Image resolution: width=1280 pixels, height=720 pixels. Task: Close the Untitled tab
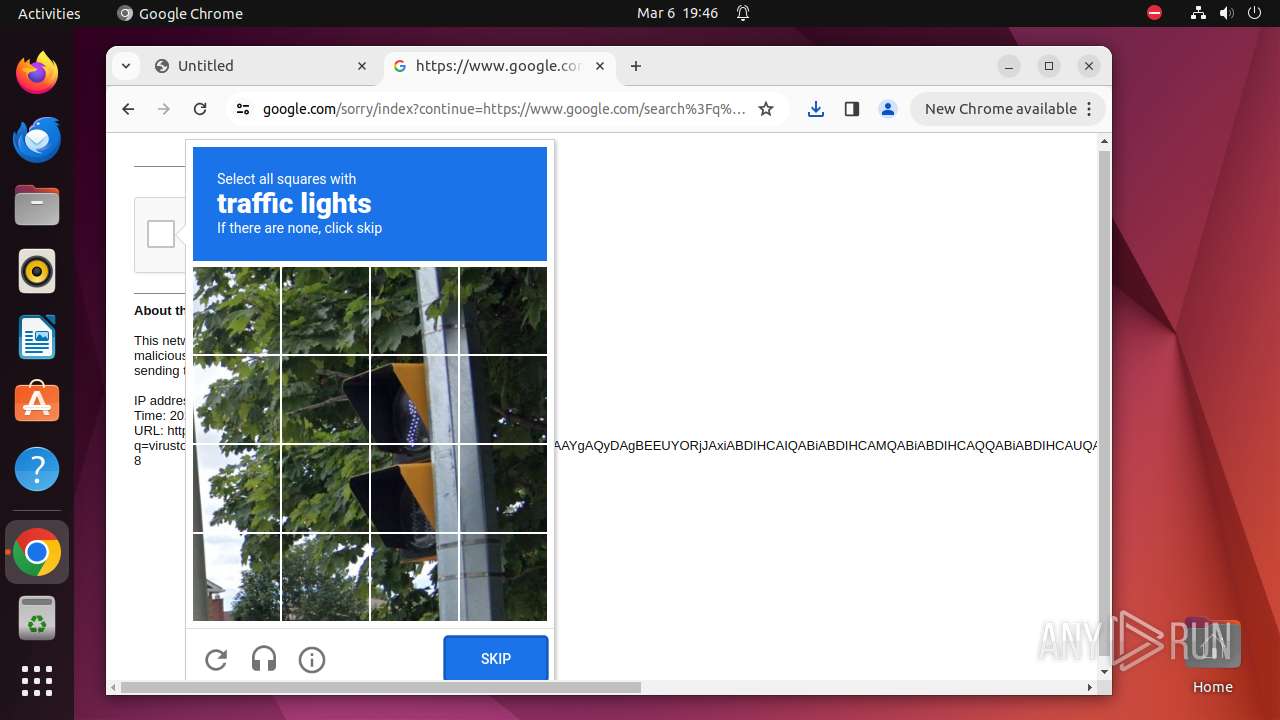coord(362,66)
